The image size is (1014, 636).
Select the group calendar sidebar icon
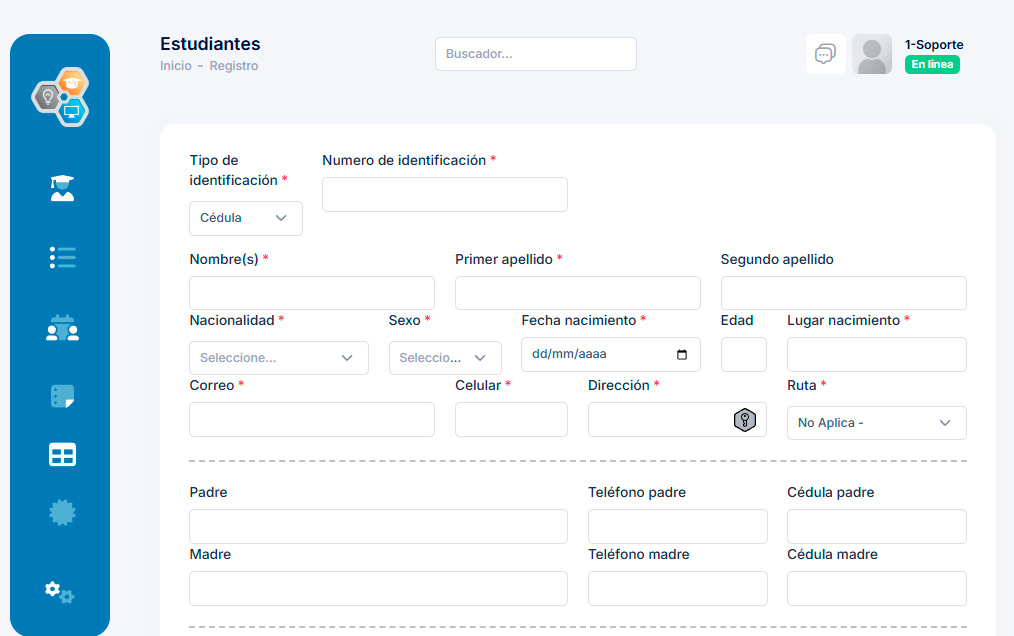click(x=62, y=328)
